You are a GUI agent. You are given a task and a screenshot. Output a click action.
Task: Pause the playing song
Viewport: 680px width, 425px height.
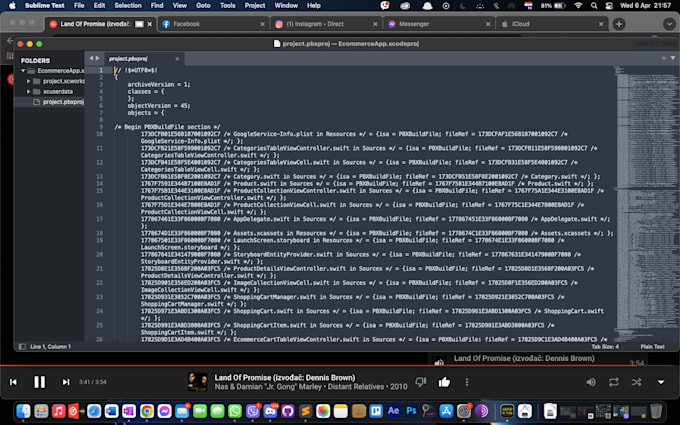(39, 382)
